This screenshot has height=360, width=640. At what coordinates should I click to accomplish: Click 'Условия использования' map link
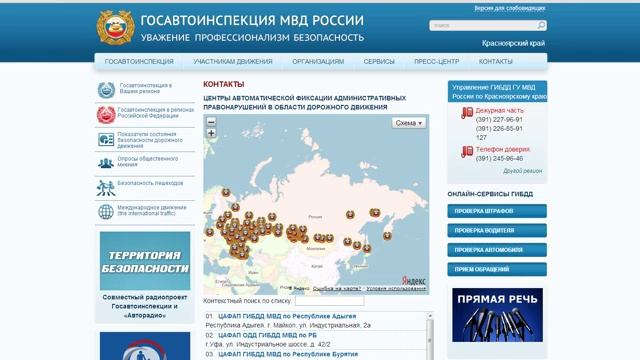coord(396,288)
